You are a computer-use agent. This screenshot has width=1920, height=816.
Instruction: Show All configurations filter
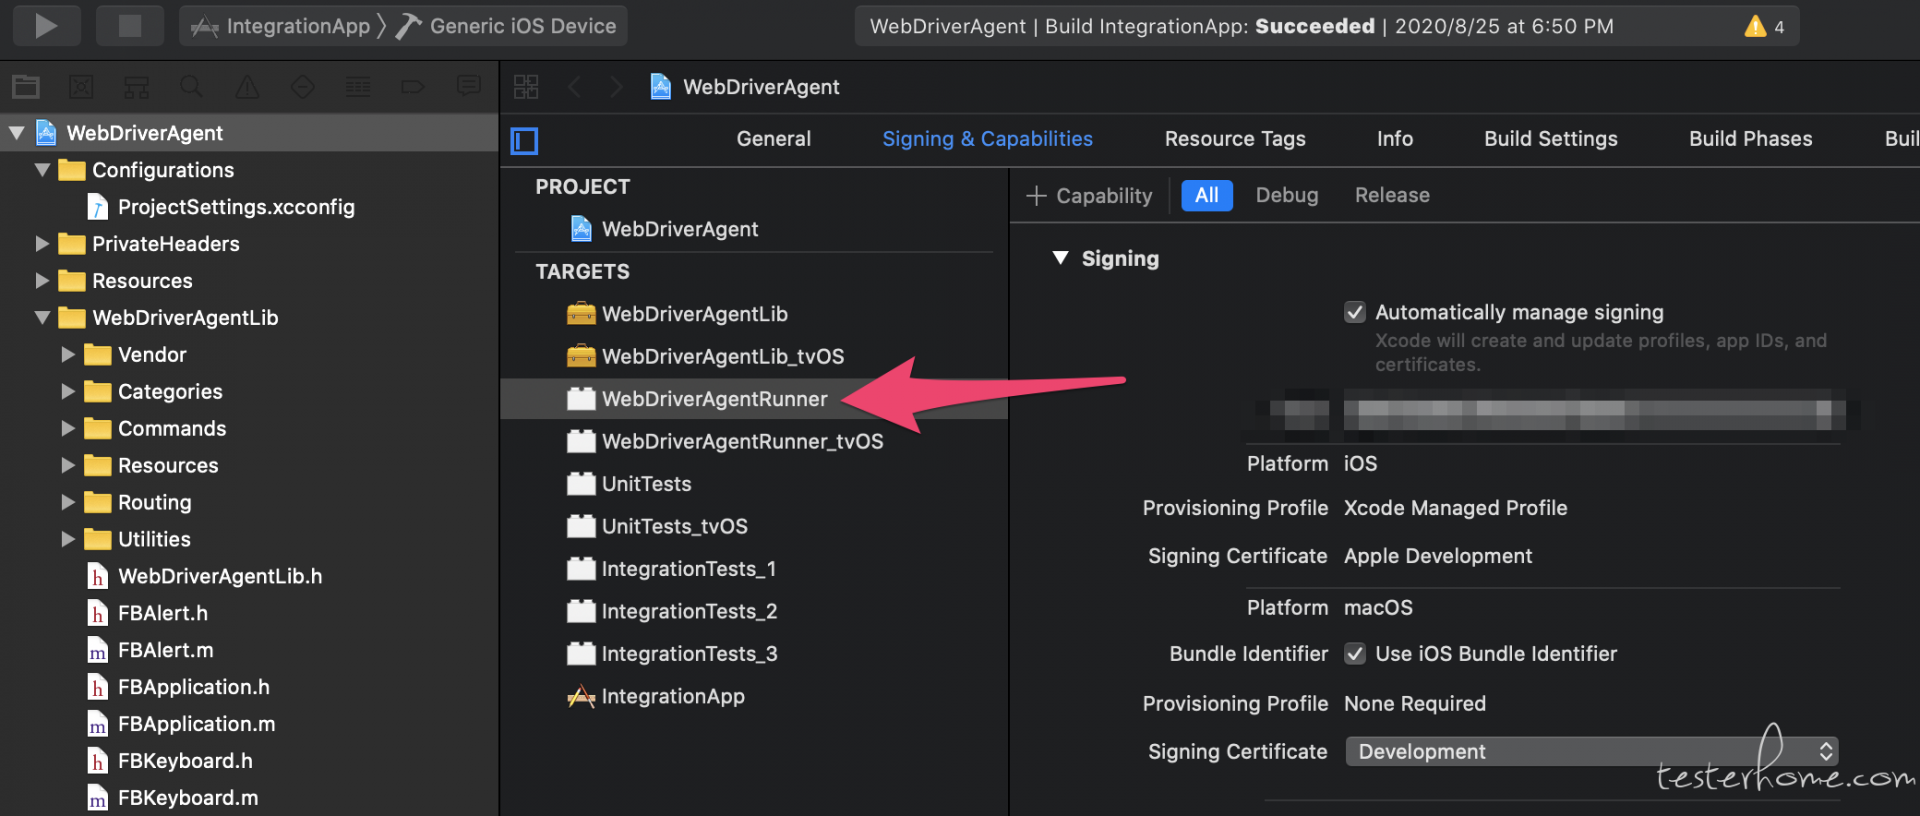point(1207,195)
